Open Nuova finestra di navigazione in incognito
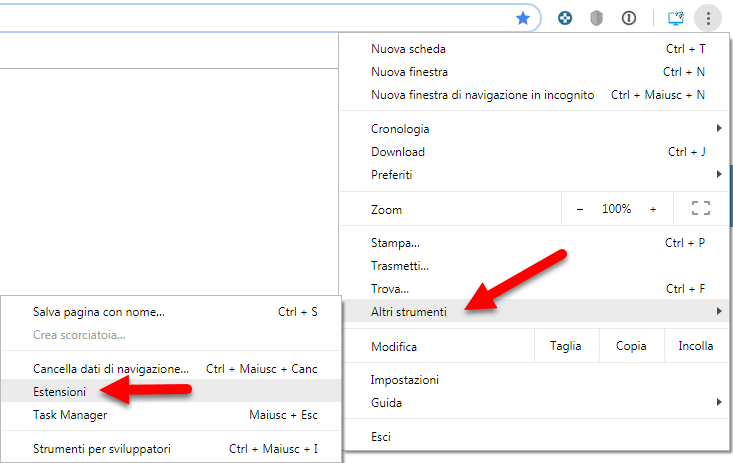 click(x=534, y=95)
